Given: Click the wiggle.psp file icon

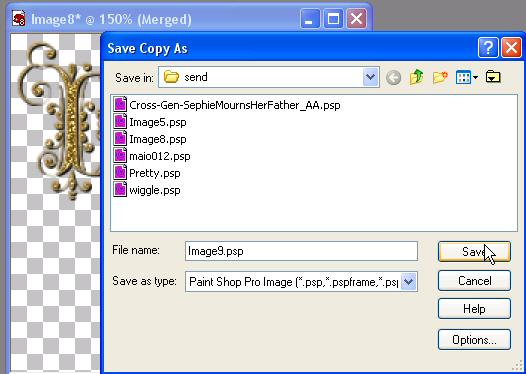Looking at the screenshot, I should pyautogui.click(x=120, y=190).
